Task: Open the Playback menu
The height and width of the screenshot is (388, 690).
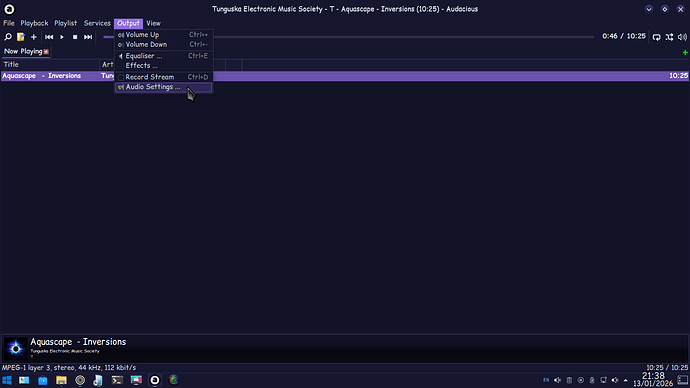Action: [34, 23]
